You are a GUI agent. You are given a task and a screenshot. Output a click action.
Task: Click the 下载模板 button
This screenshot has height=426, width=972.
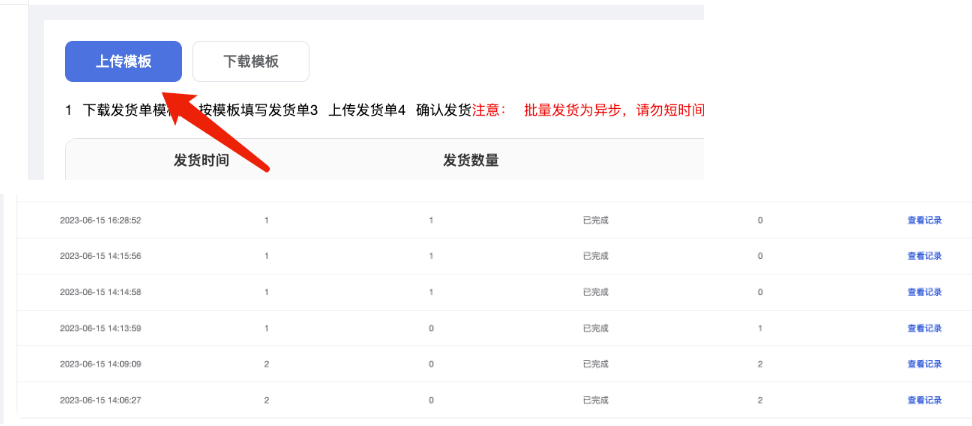251,61
